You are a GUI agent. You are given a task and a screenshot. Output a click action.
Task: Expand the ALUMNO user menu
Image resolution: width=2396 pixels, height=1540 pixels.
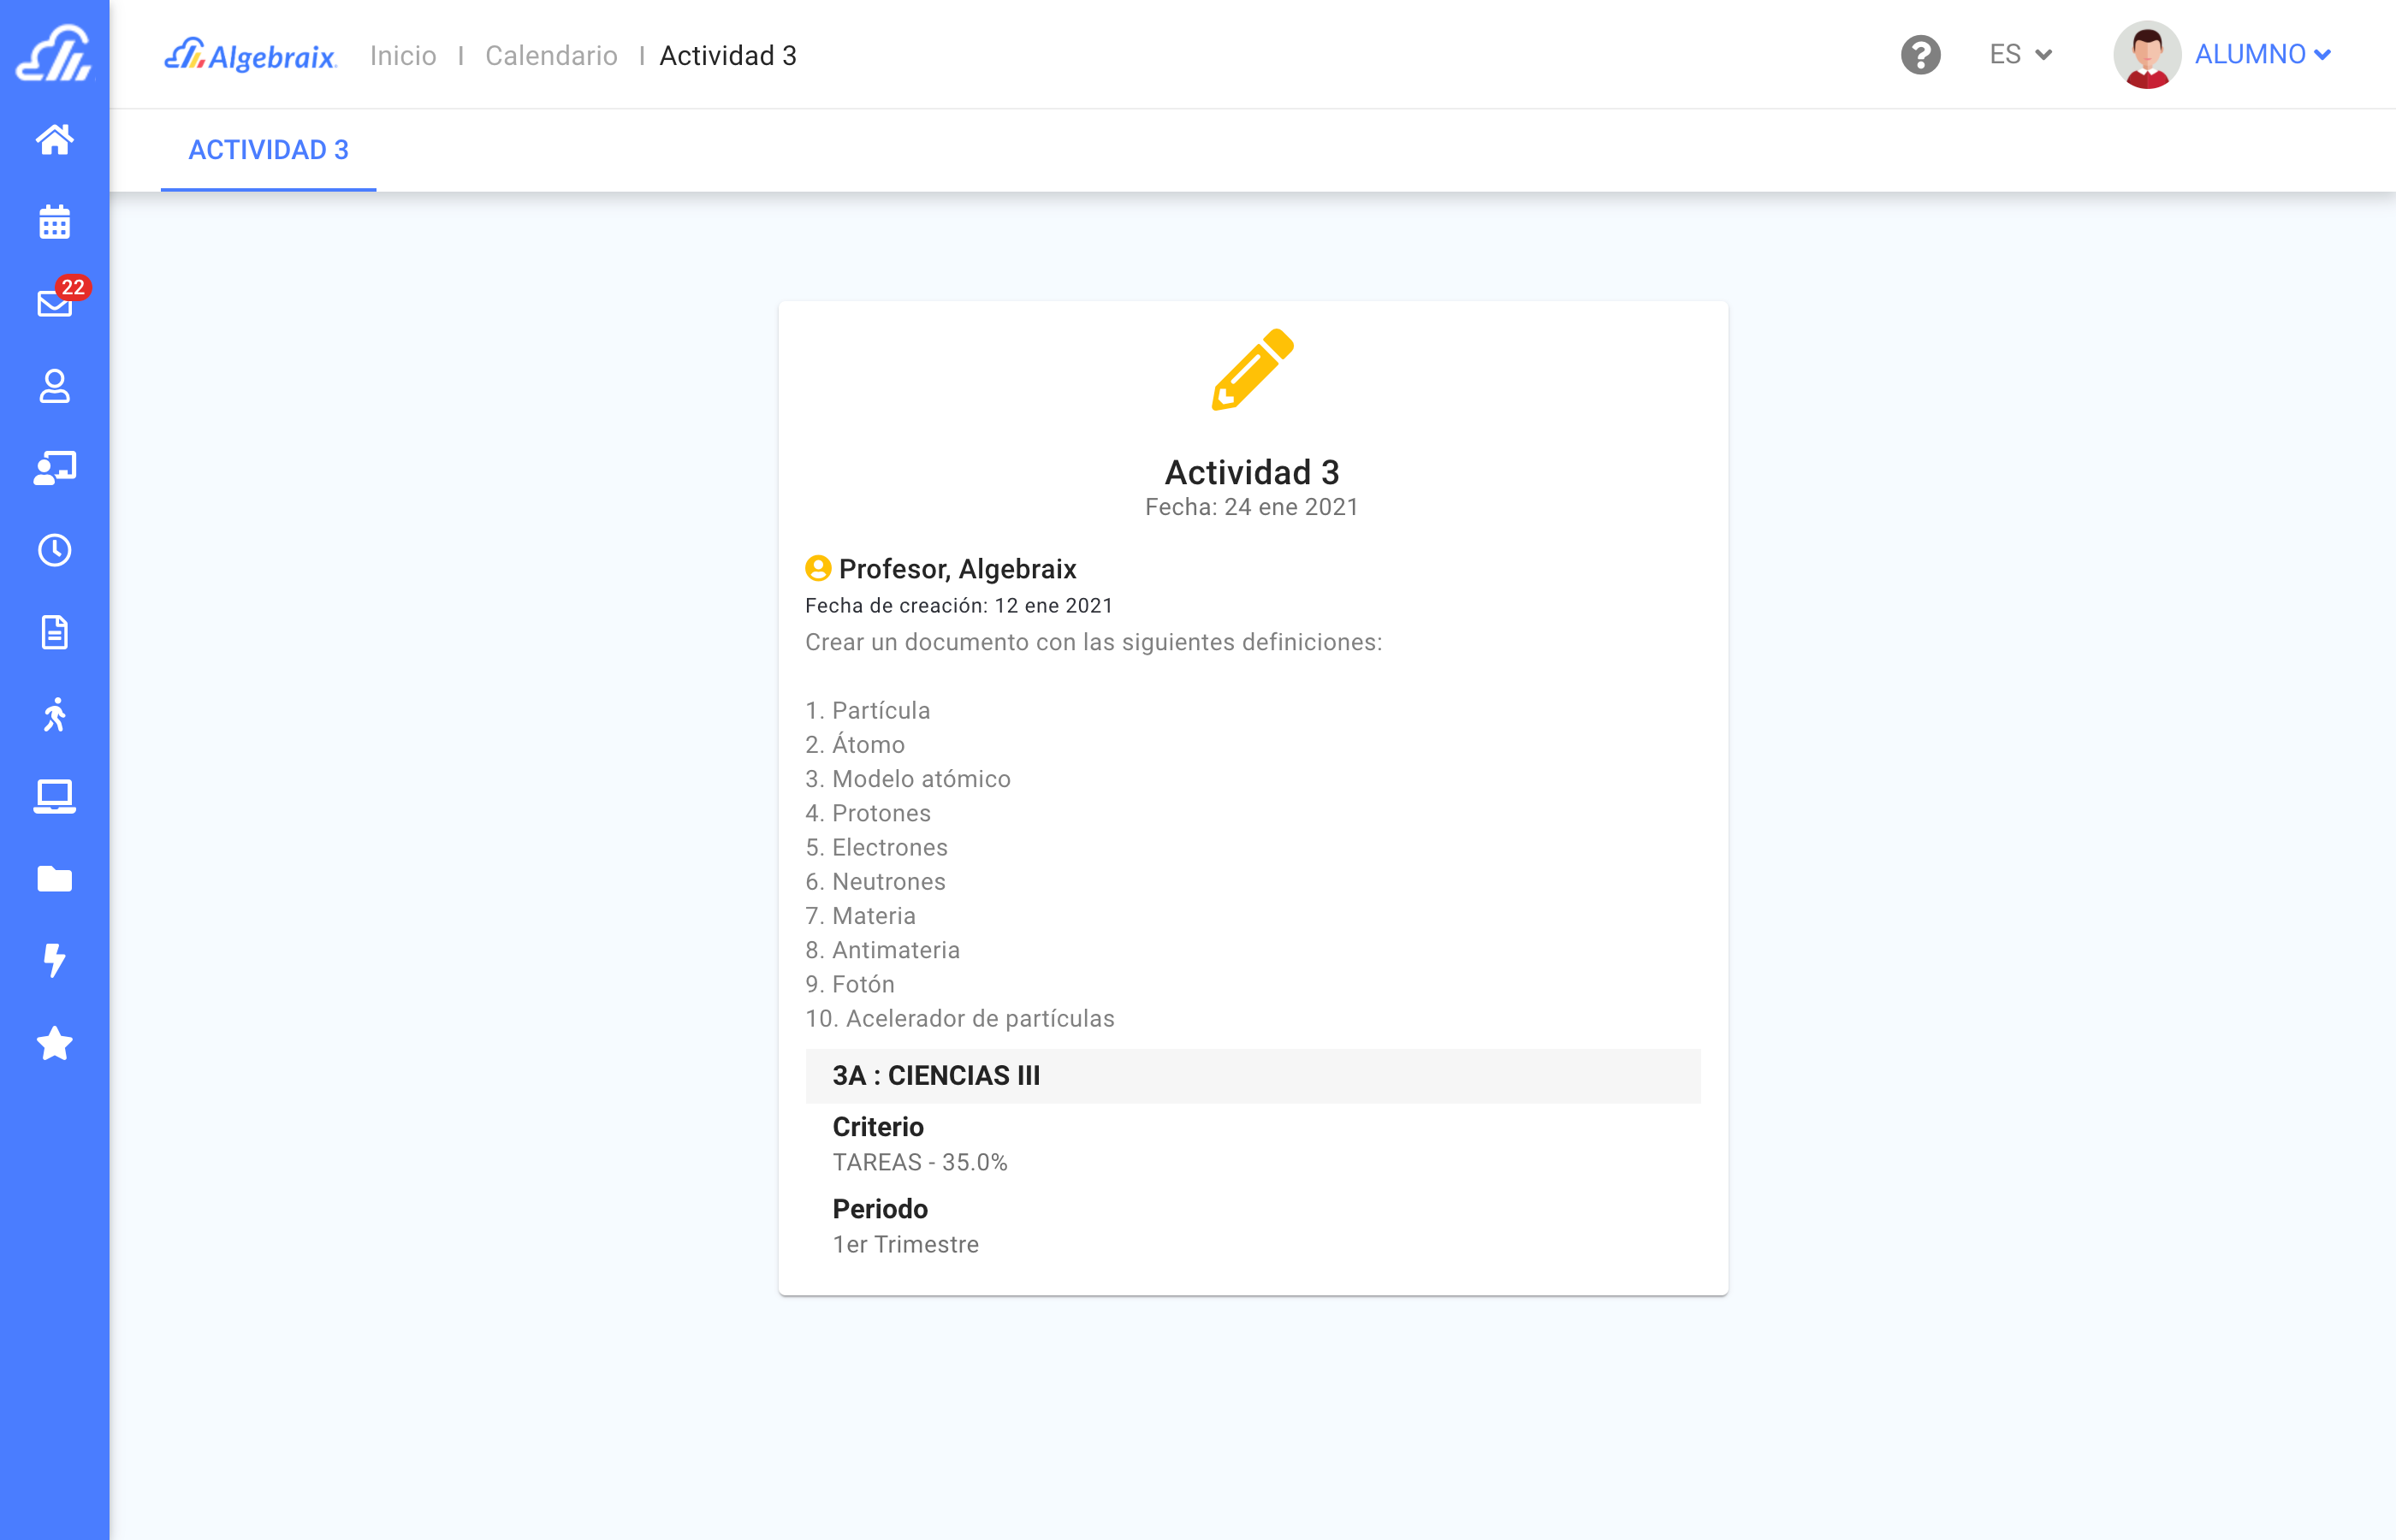2262,55
